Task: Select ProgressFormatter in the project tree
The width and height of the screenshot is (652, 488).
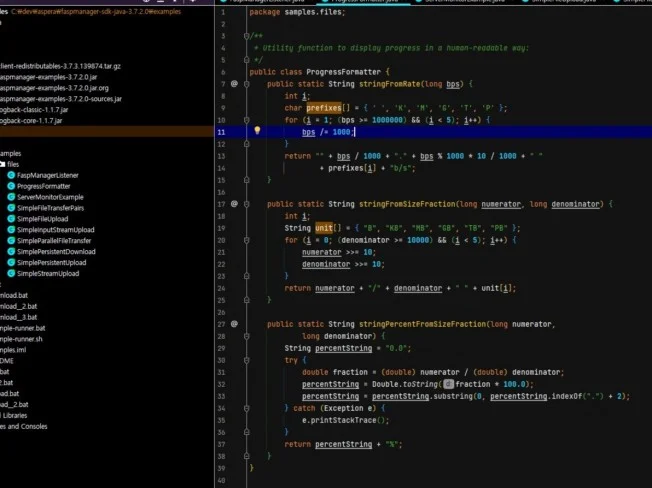Action: tap(43, 186)
